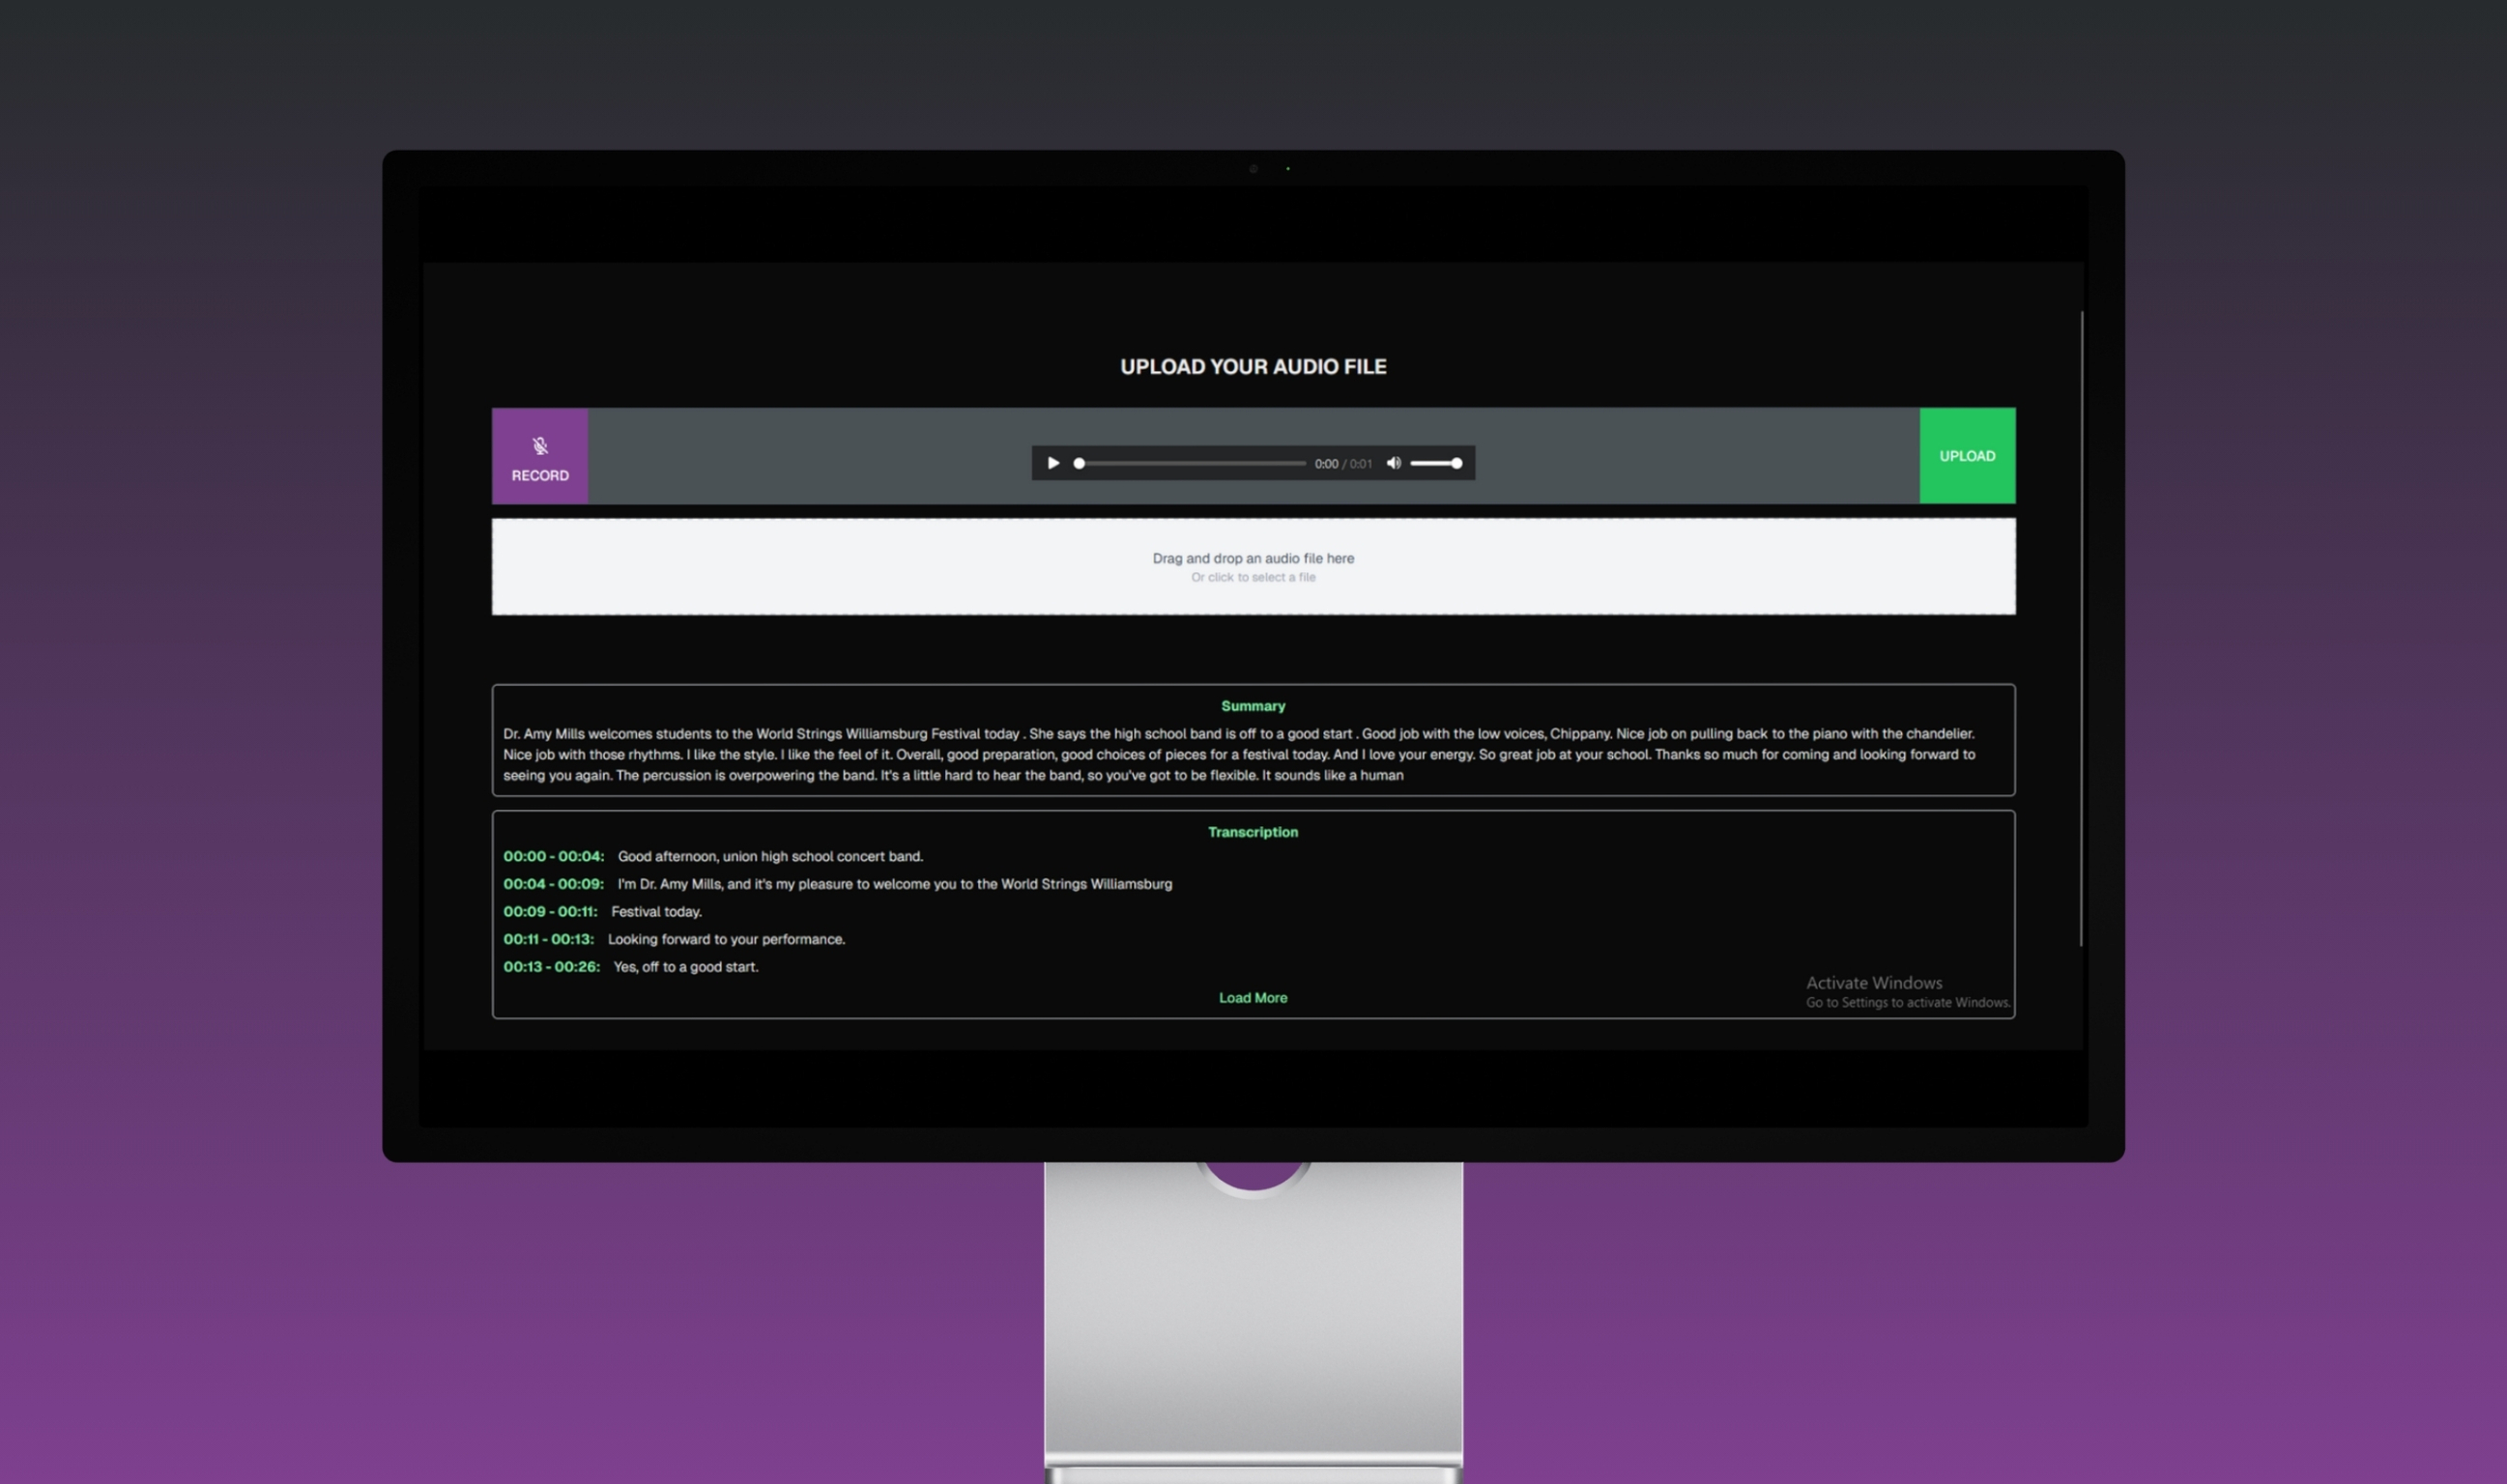The image size is (2507, 1484).
Task: Click 'Yes, off to a good start' line
Action: pyautogui.click(x=686, y=967)
